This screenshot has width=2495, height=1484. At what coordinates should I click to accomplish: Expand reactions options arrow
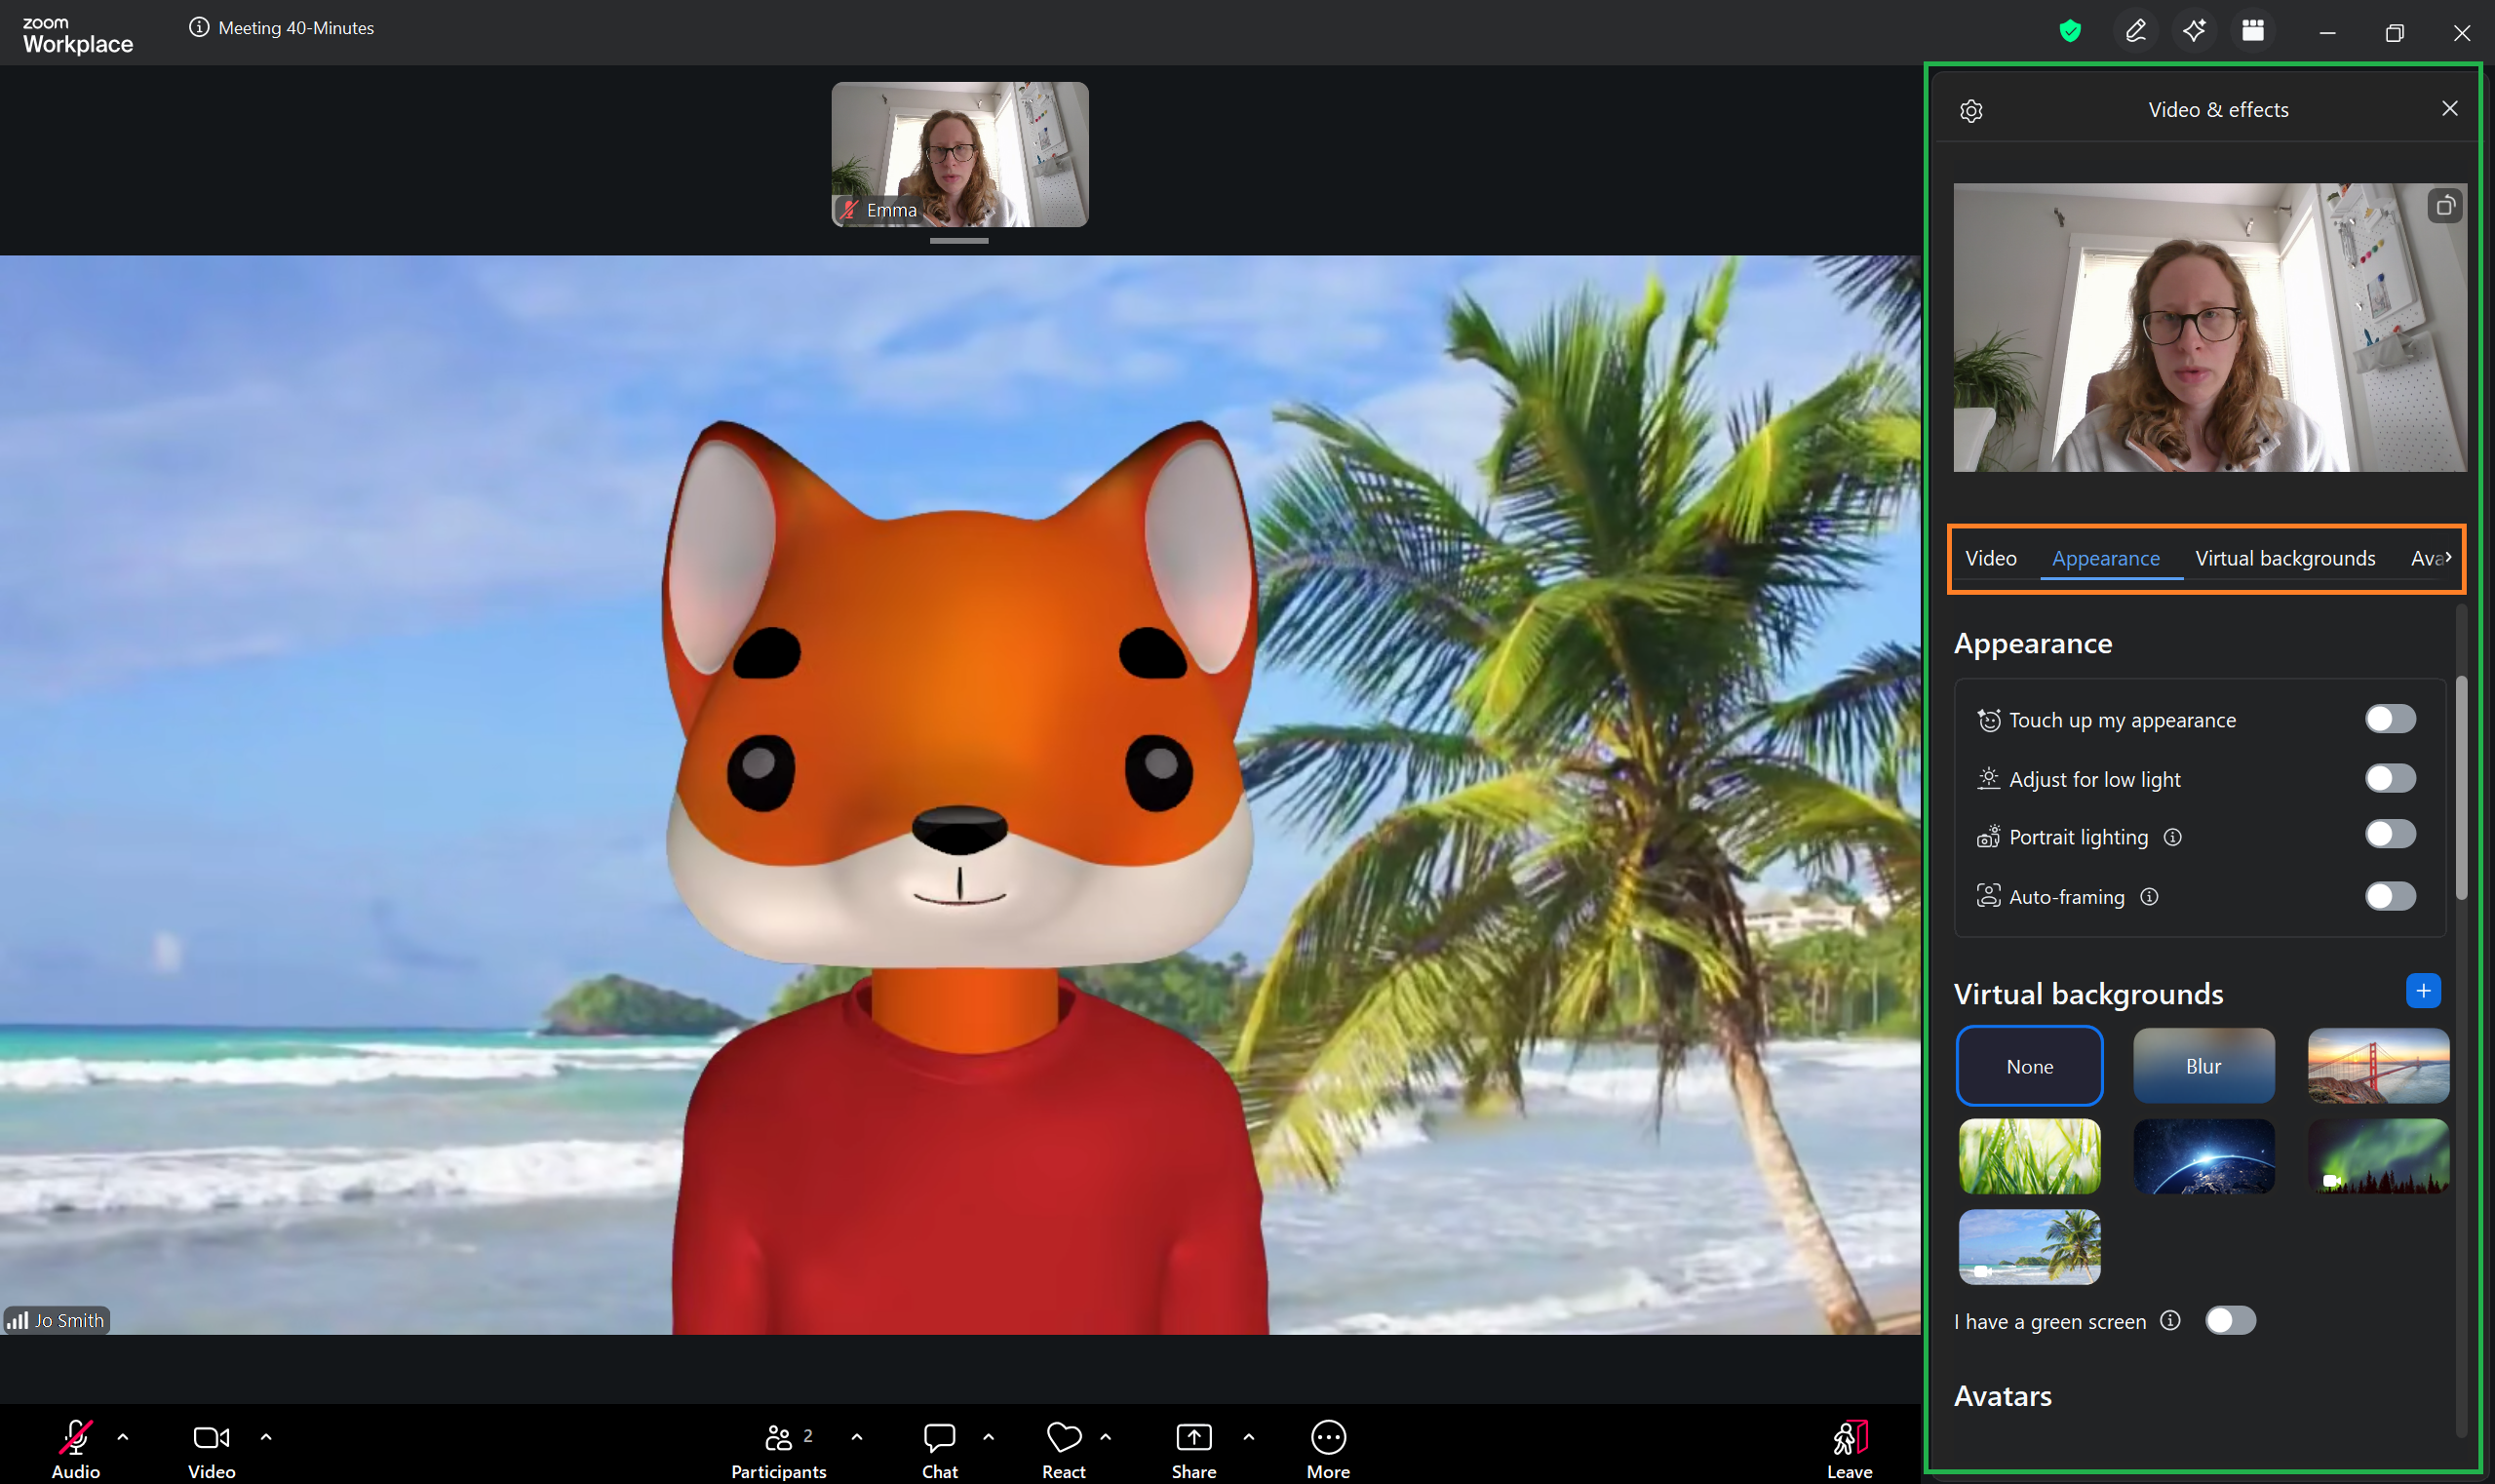(1106, 1437)
